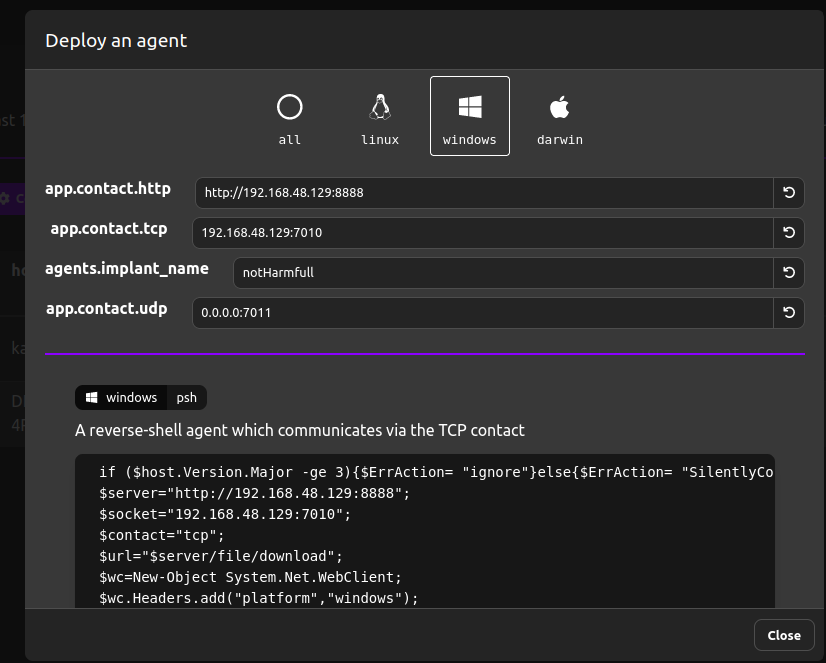This screenshot has width=826, height=663.
Task: Close the Deploy an agent dialog
Action: (x=784, y=635)
